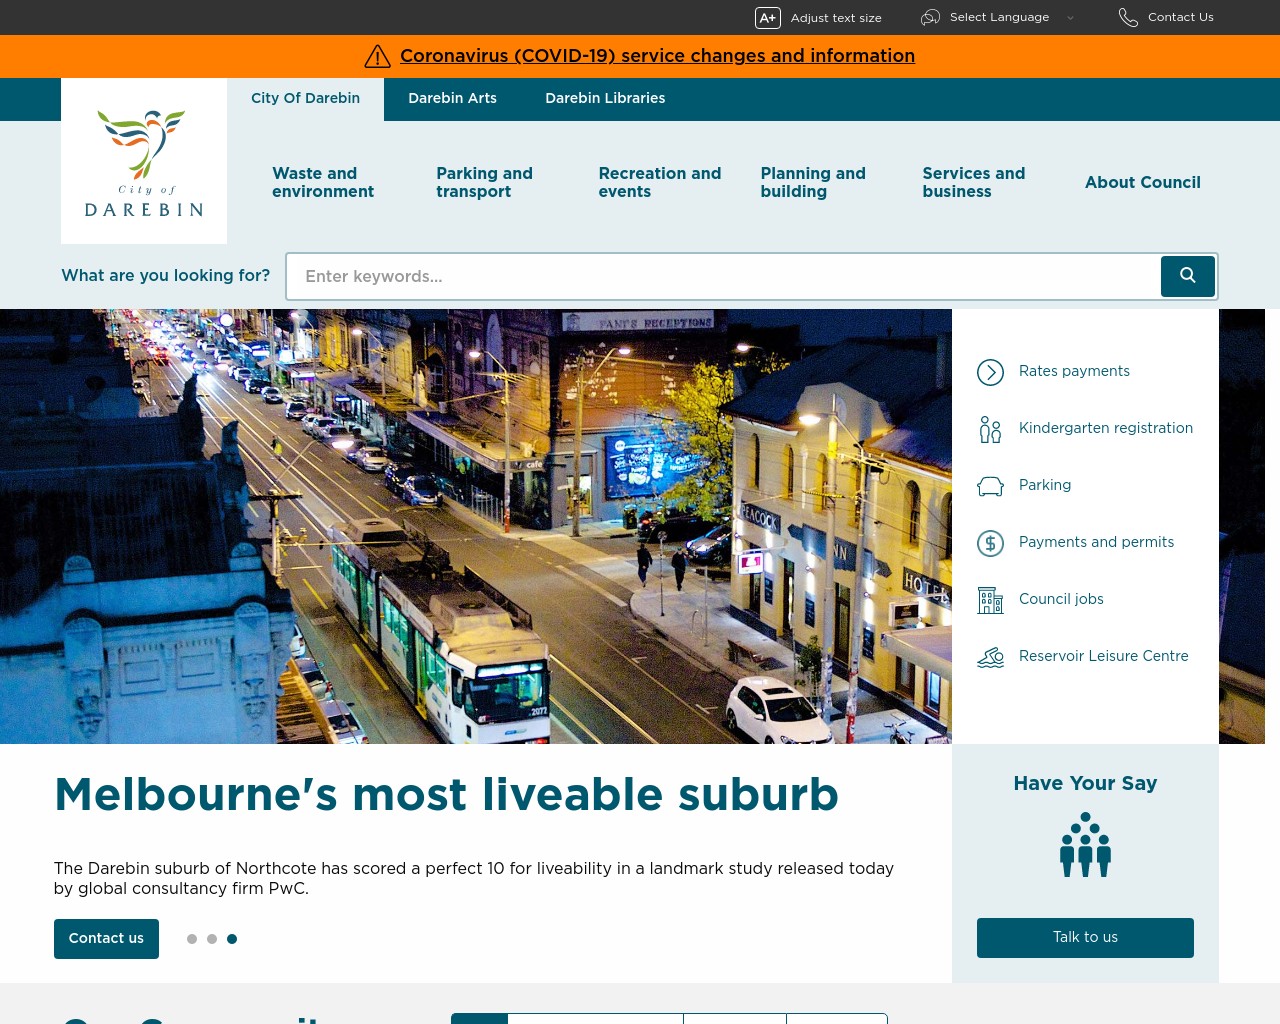The height and width of the screenshot is (1024, 1280).
Task: Open the COVID-19 service changes link
Action: point(657,56)
